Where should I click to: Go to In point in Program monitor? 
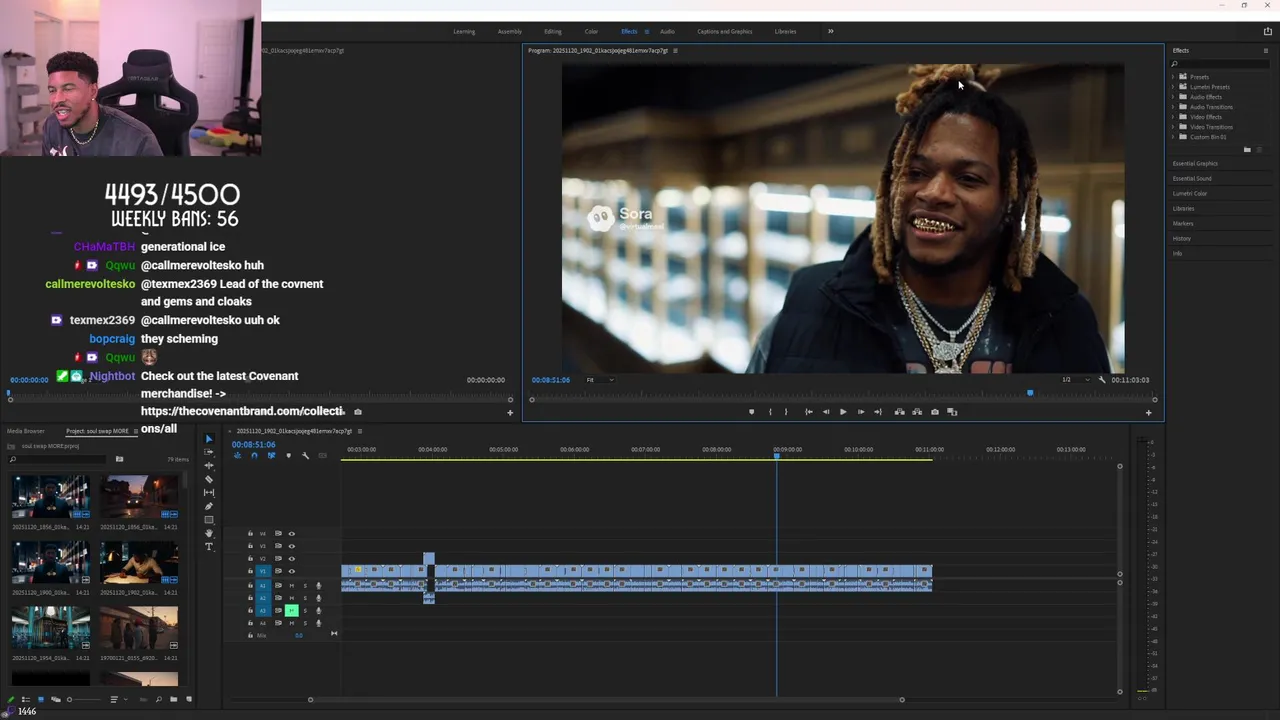tap(809, 412)
